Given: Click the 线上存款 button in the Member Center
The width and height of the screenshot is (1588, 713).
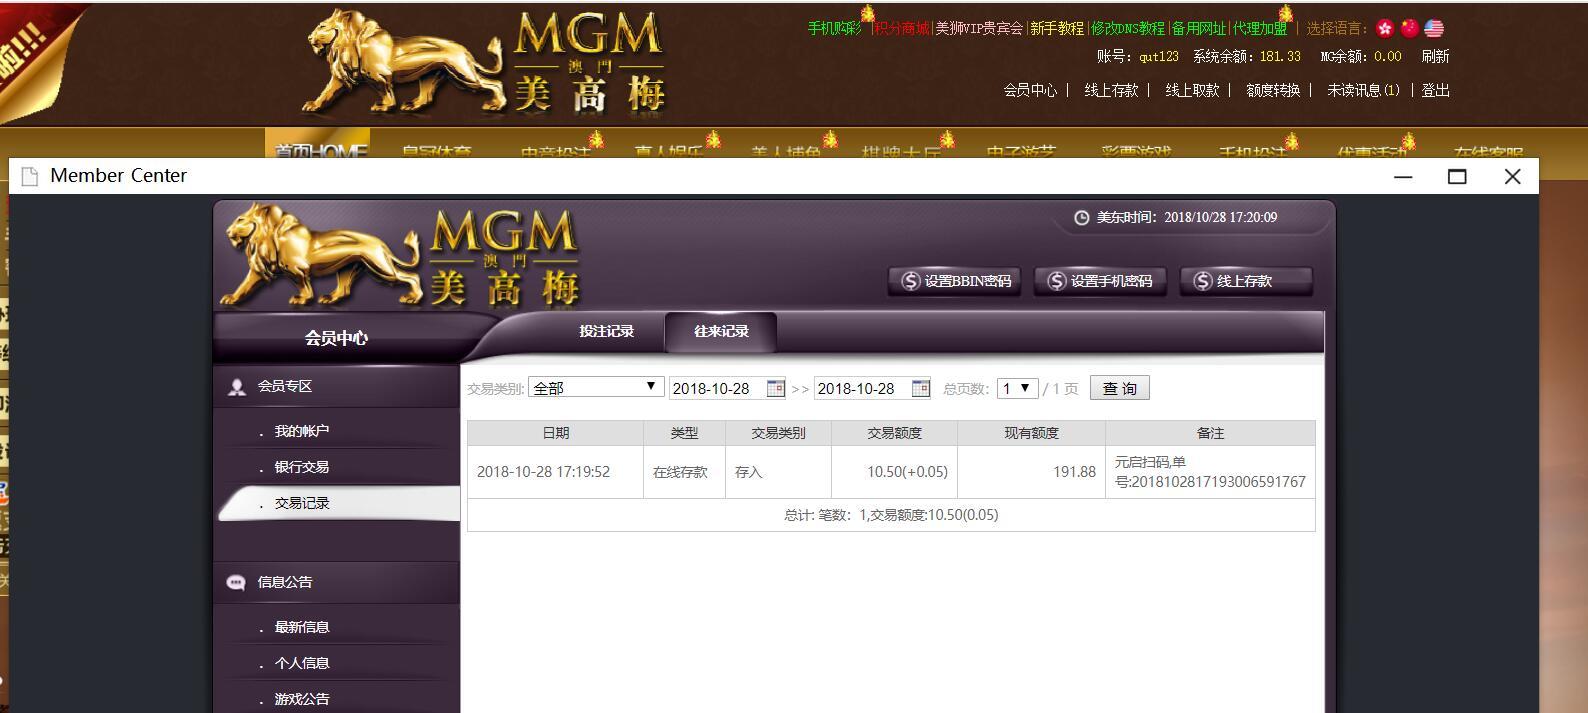Looking at the screenshot, I should 1246,281.
